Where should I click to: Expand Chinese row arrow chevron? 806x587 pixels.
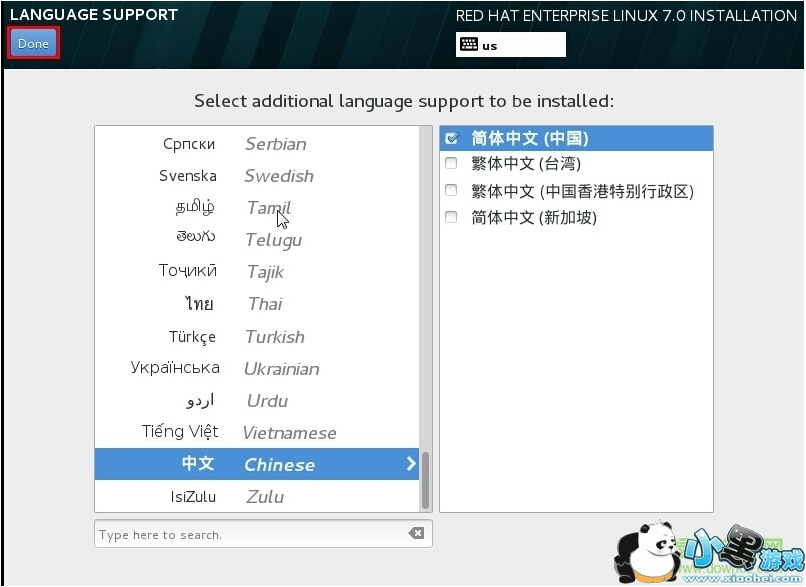[411, 464]
